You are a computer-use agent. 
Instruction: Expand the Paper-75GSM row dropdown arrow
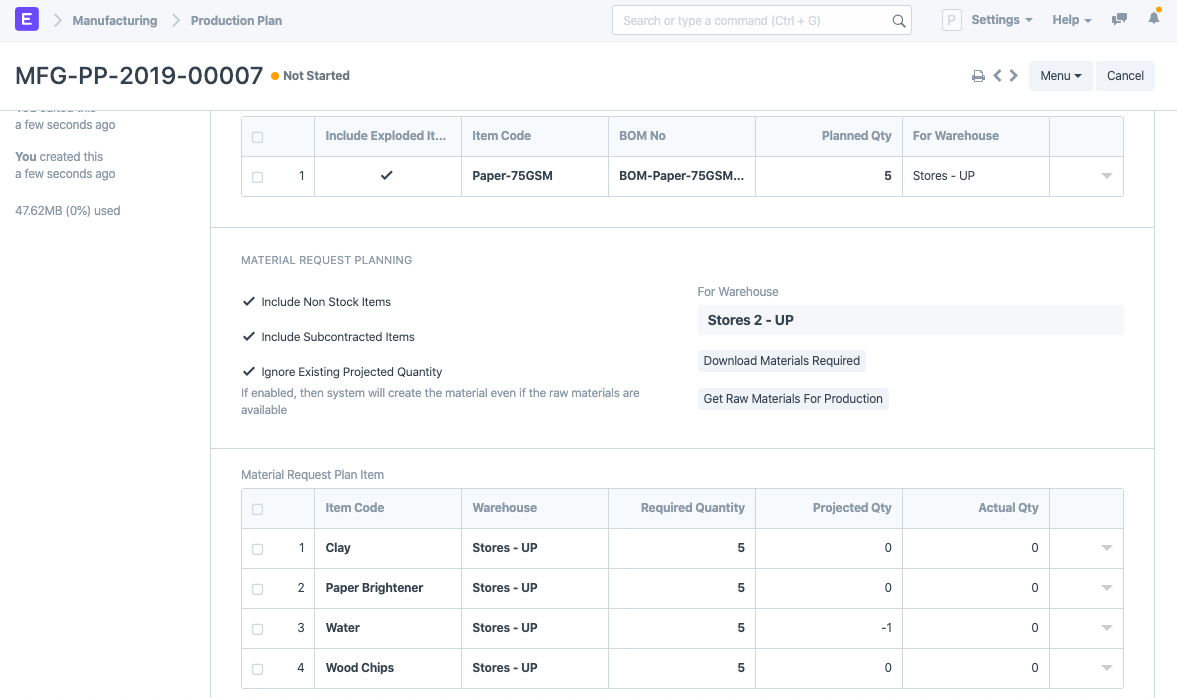point(1106,176)
